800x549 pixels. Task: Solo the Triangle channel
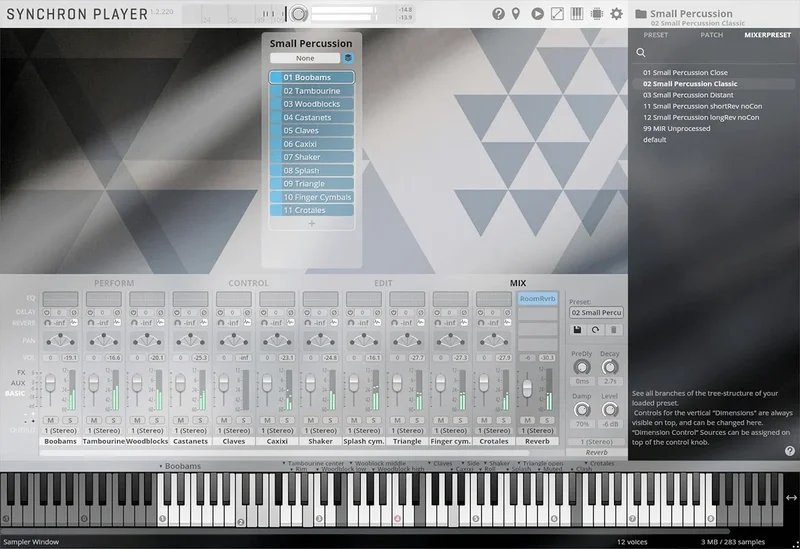pos(417,420)
